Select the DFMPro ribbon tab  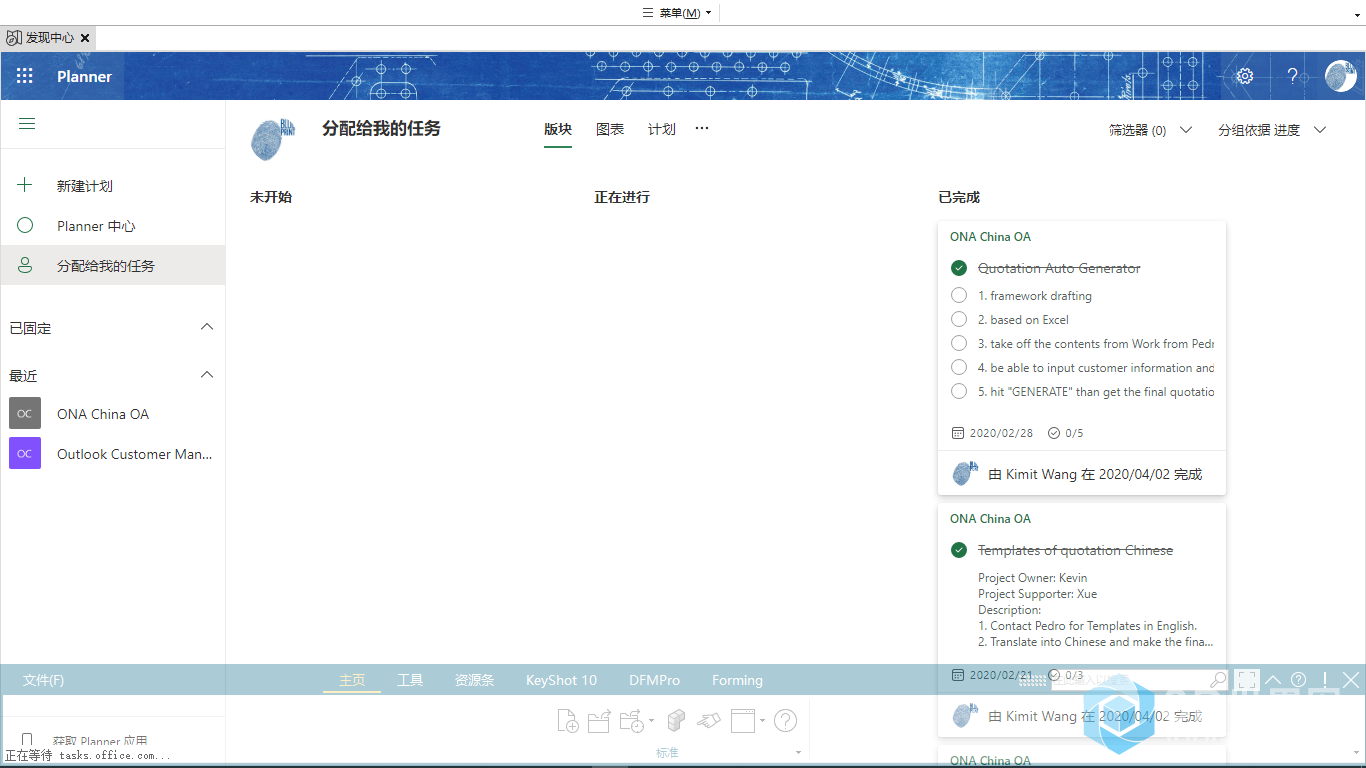[x=654, y=680]
